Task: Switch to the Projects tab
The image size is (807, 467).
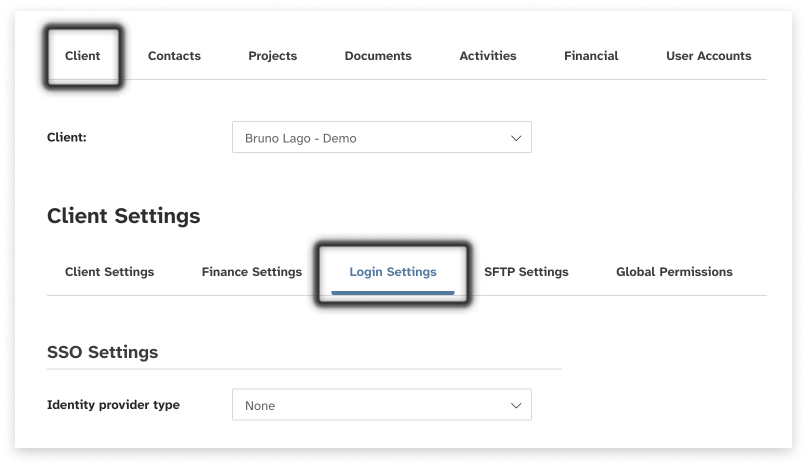Action: pyautogui.click(x=272, y=56)
